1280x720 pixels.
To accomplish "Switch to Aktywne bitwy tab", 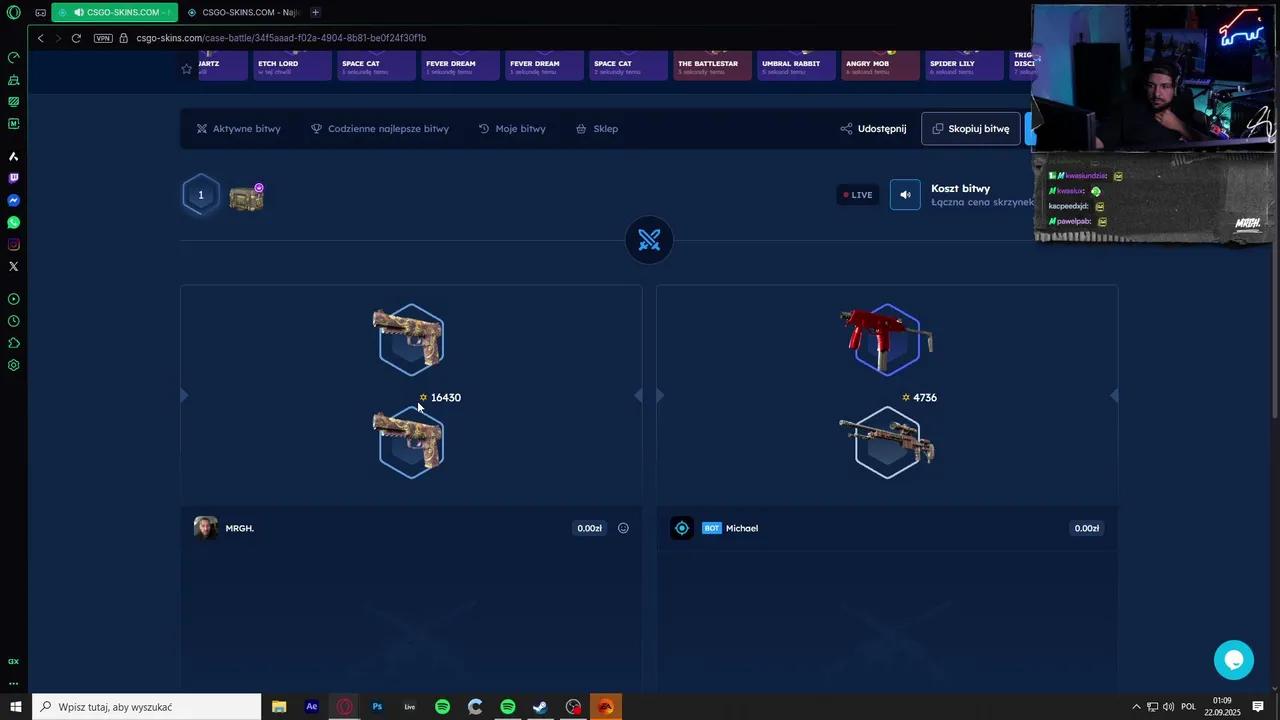I will pos(238,129).
